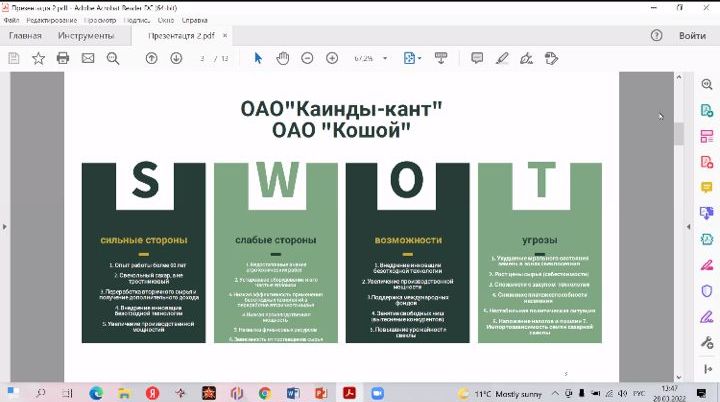Image resolution: width=720 pixels, height=402 pixels.
Task: Go to previous page arrow
Action: tap(152, 58)
